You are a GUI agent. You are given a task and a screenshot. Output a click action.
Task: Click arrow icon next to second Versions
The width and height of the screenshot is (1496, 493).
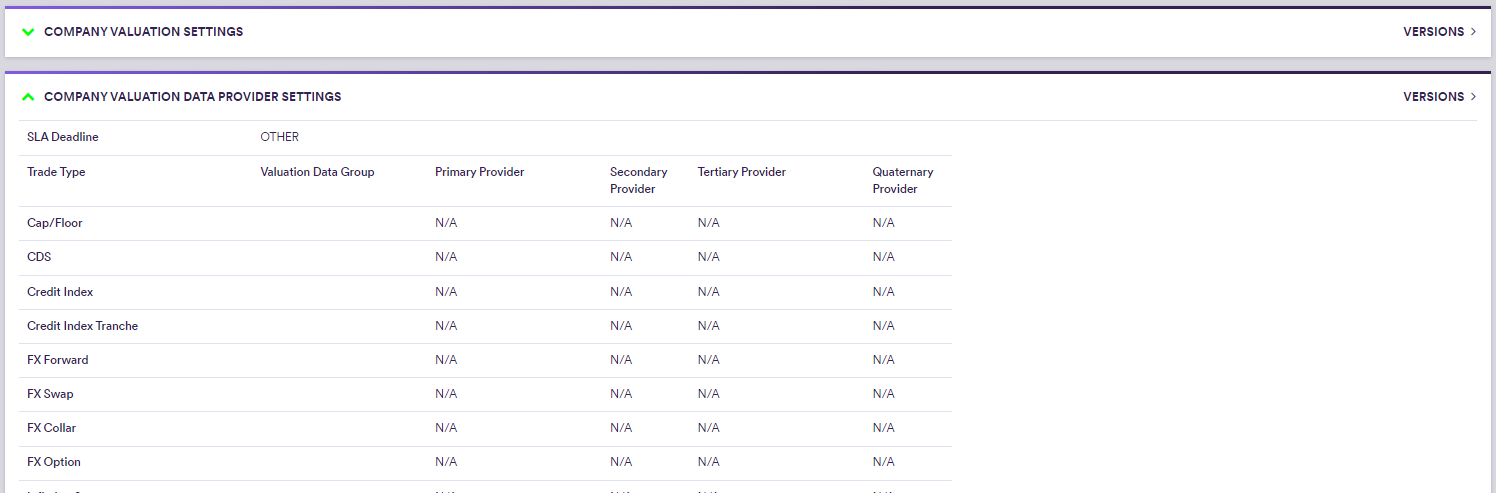click(1473, 97)
